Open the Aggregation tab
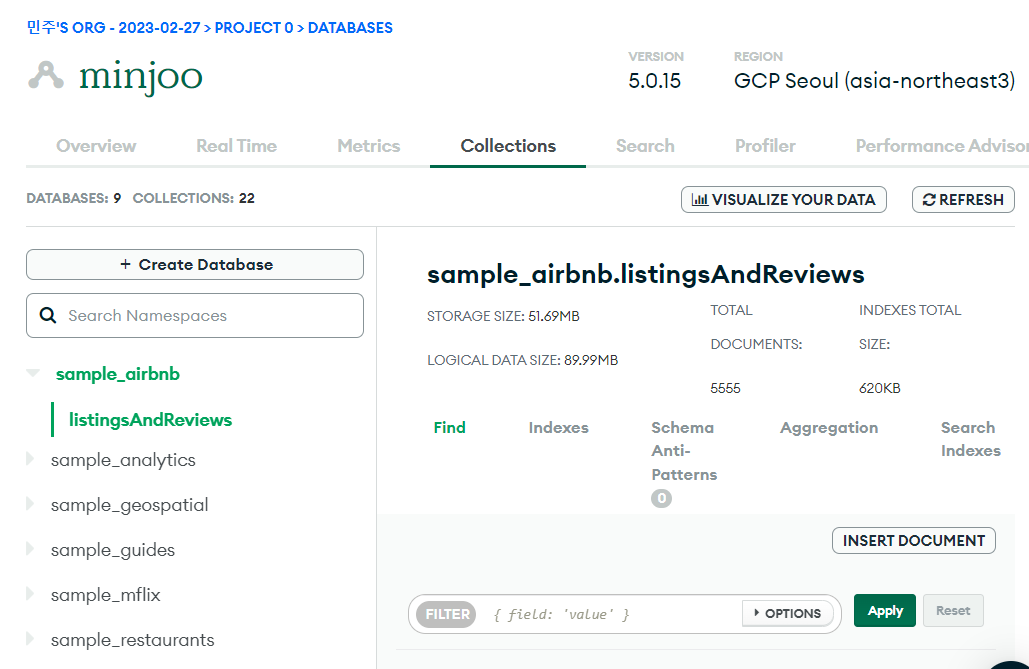The width and height of the screenshot is (1029, 669). [829, 428]
